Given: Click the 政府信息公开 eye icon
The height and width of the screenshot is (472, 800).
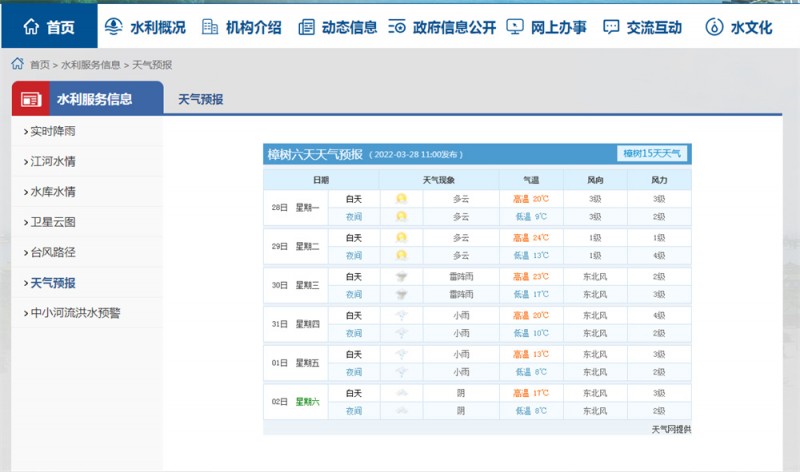Looking at the screenshot, I should coord(396,27).
